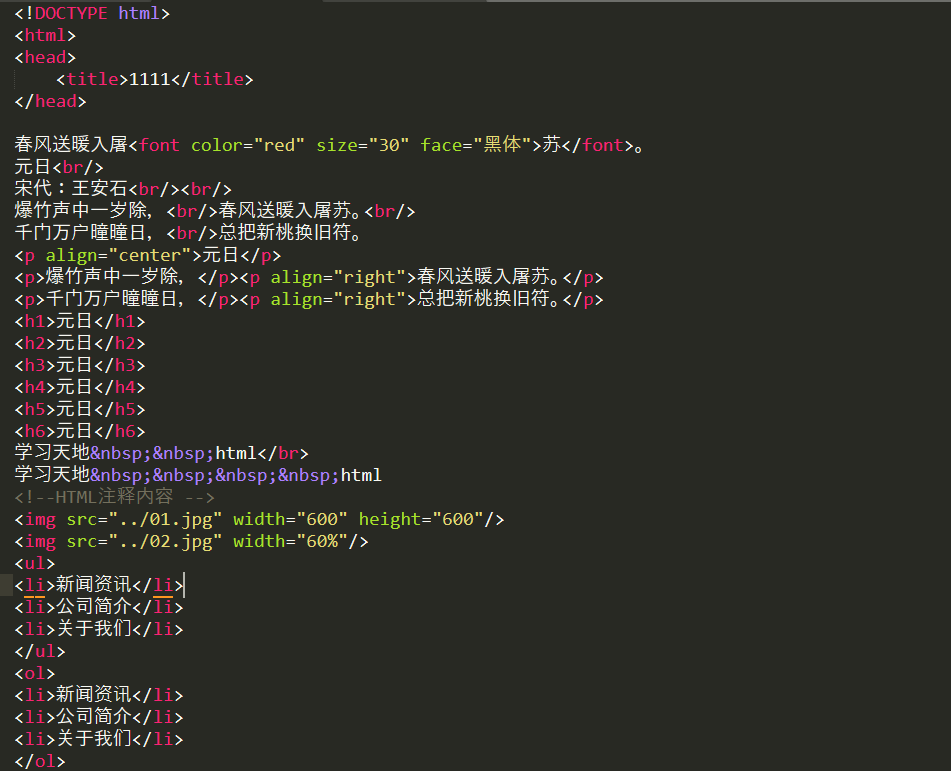
Task: Click the opening head tag
Action: 45,57
